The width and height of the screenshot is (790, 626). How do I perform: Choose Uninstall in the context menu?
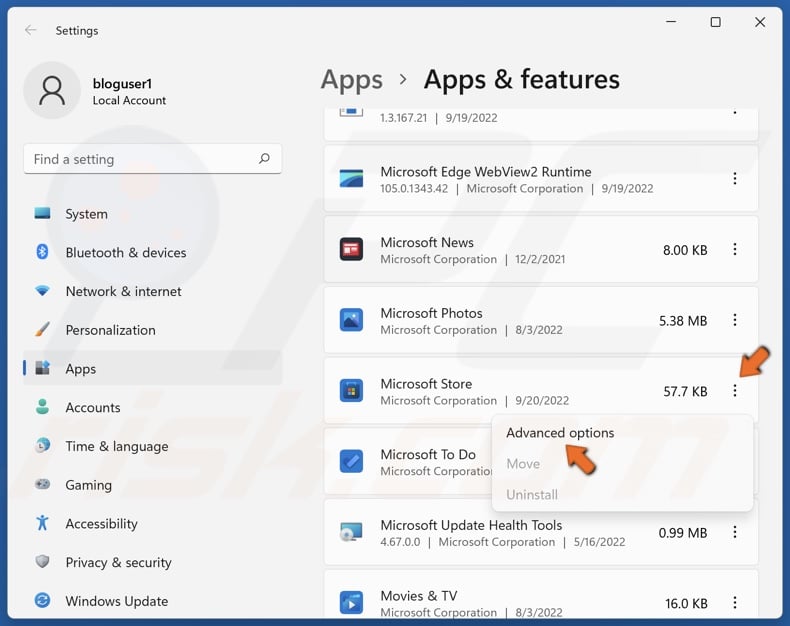pyautogui.click(x=622, y=494)
